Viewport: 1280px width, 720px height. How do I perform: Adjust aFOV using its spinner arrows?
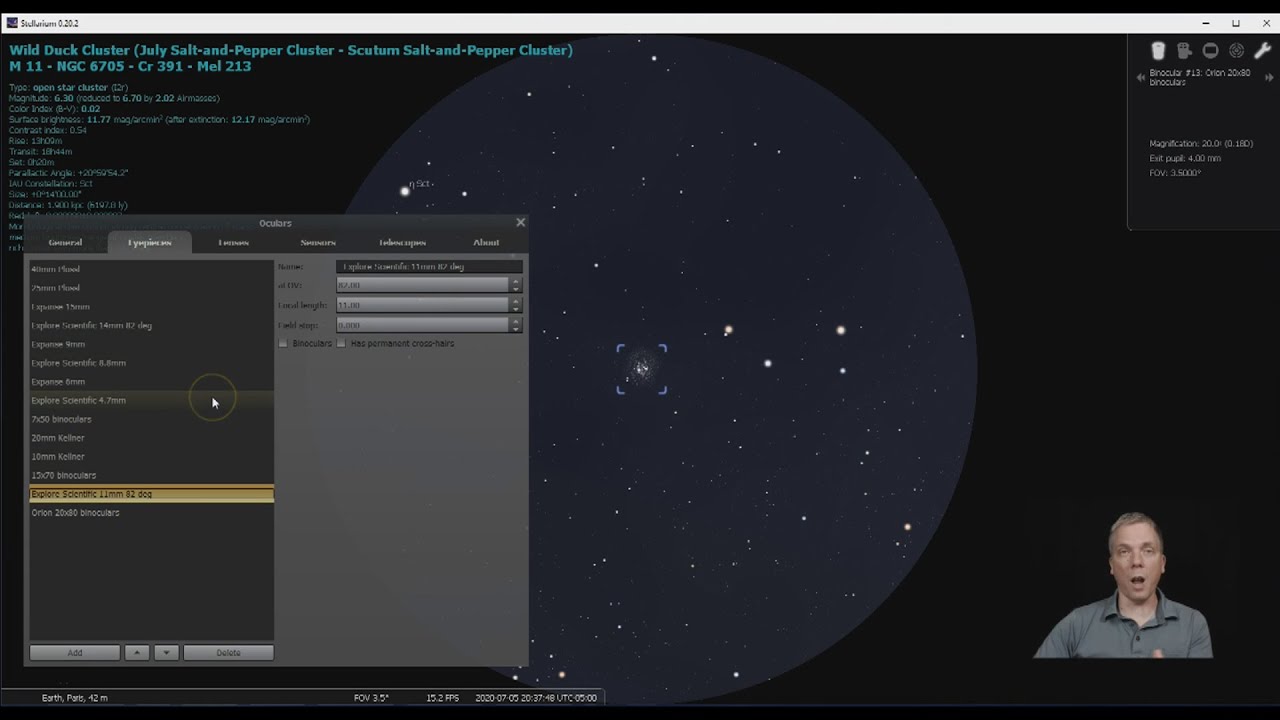(516, 285)
